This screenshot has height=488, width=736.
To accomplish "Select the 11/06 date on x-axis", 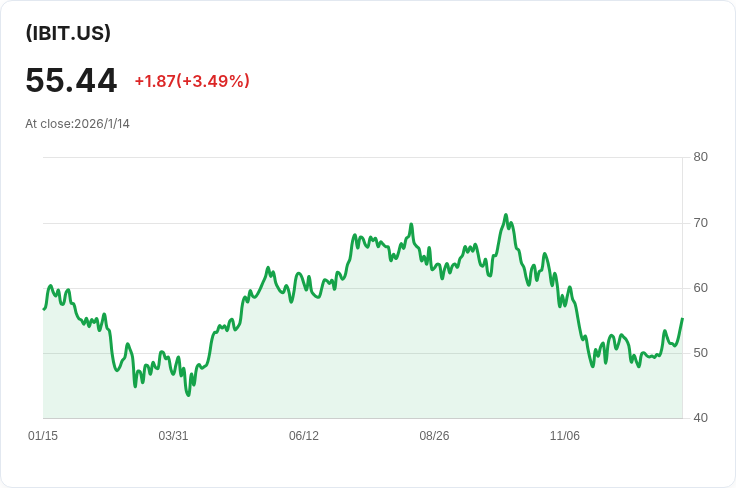I will coord(565,436).
